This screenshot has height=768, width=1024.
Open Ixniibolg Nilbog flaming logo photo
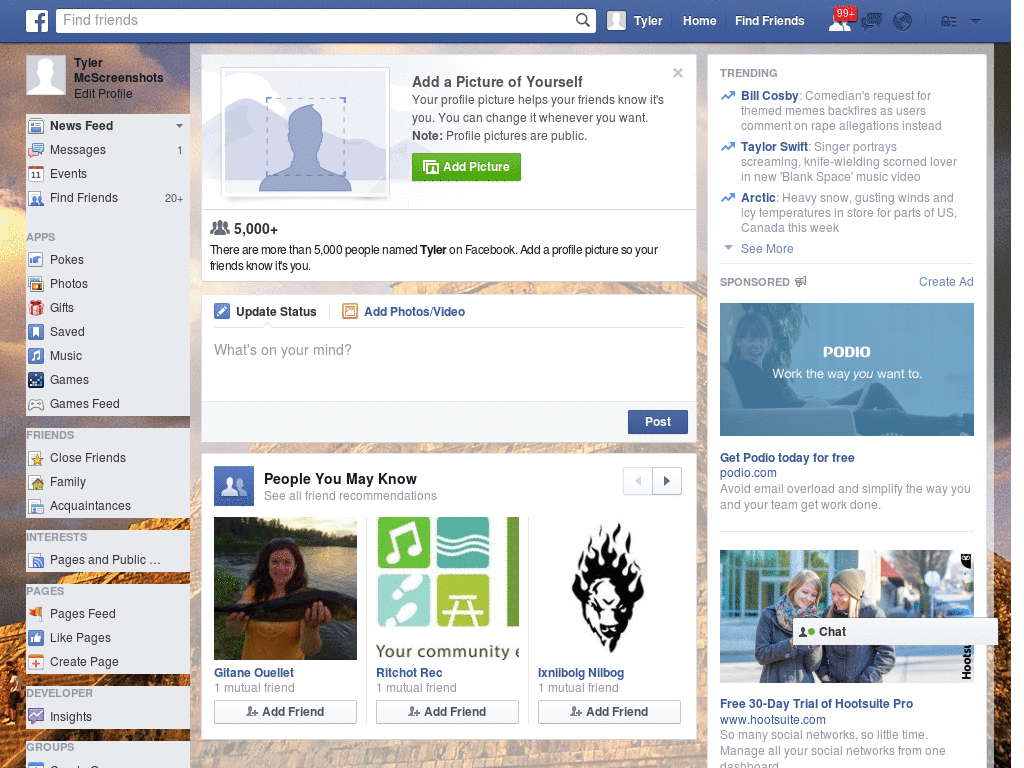tap(609, 588)
